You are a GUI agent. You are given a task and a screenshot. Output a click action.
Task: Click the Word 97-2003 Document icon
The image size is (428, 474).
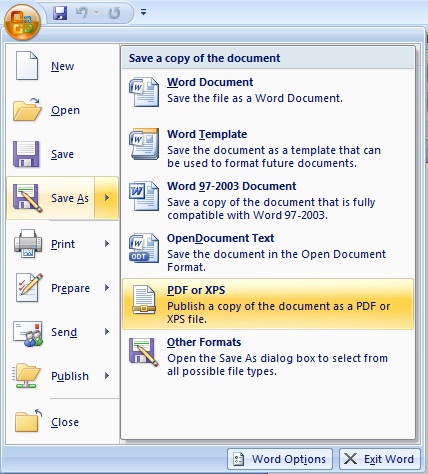(x=144, y=196)
